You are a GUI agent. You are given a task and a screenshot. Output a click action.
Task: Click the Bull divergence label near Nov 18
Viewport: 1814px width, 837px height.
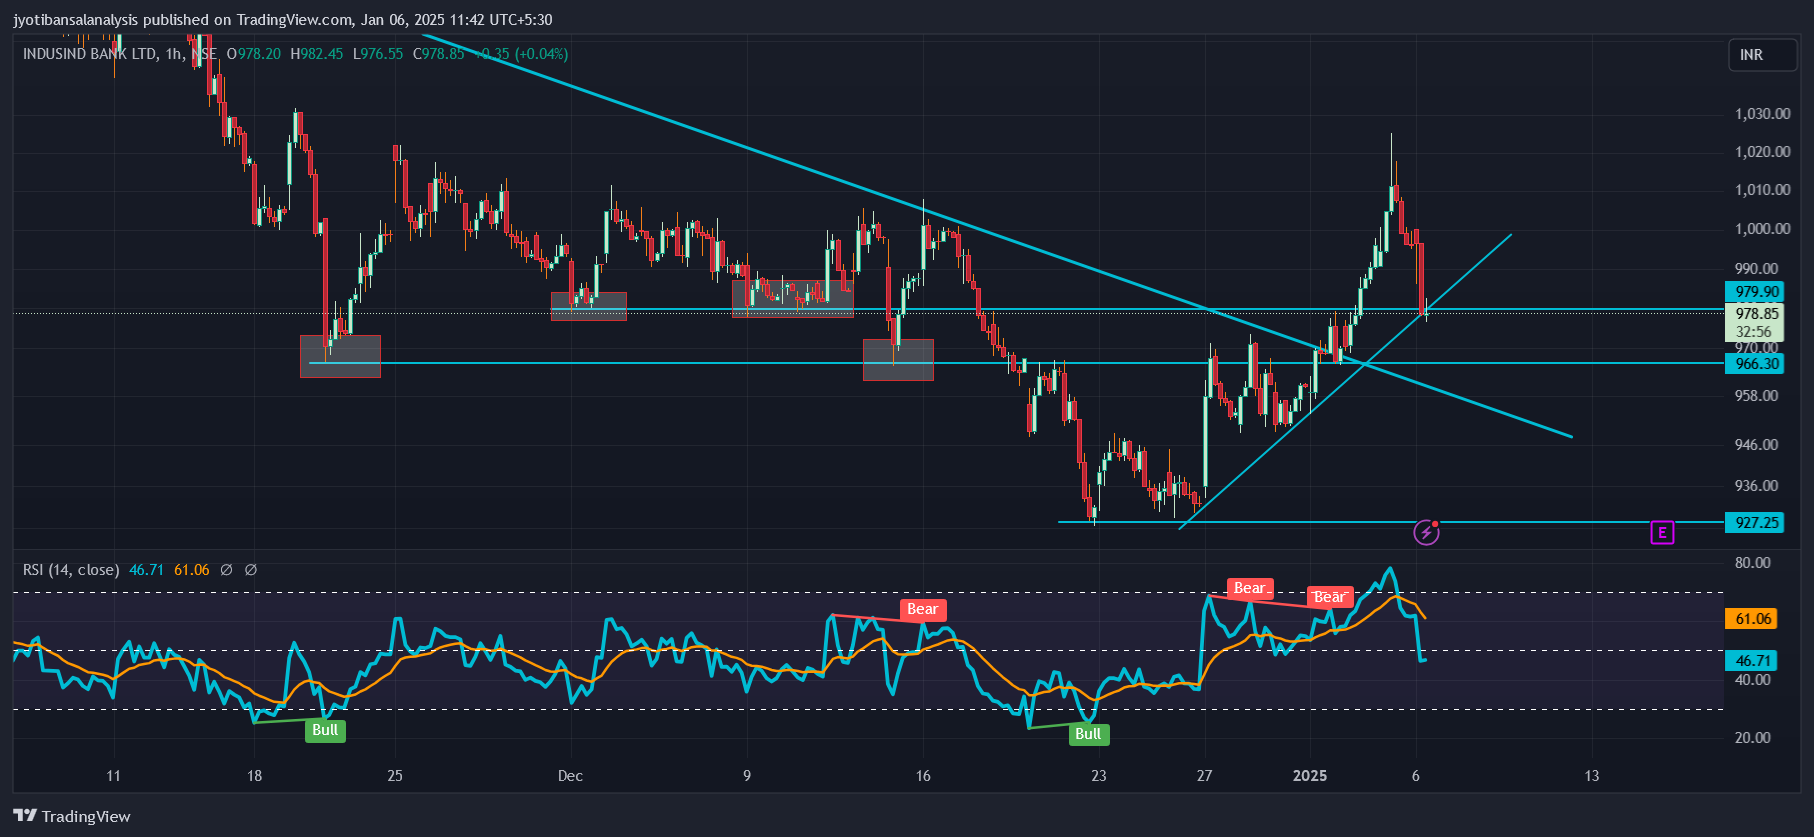point(325,730)
